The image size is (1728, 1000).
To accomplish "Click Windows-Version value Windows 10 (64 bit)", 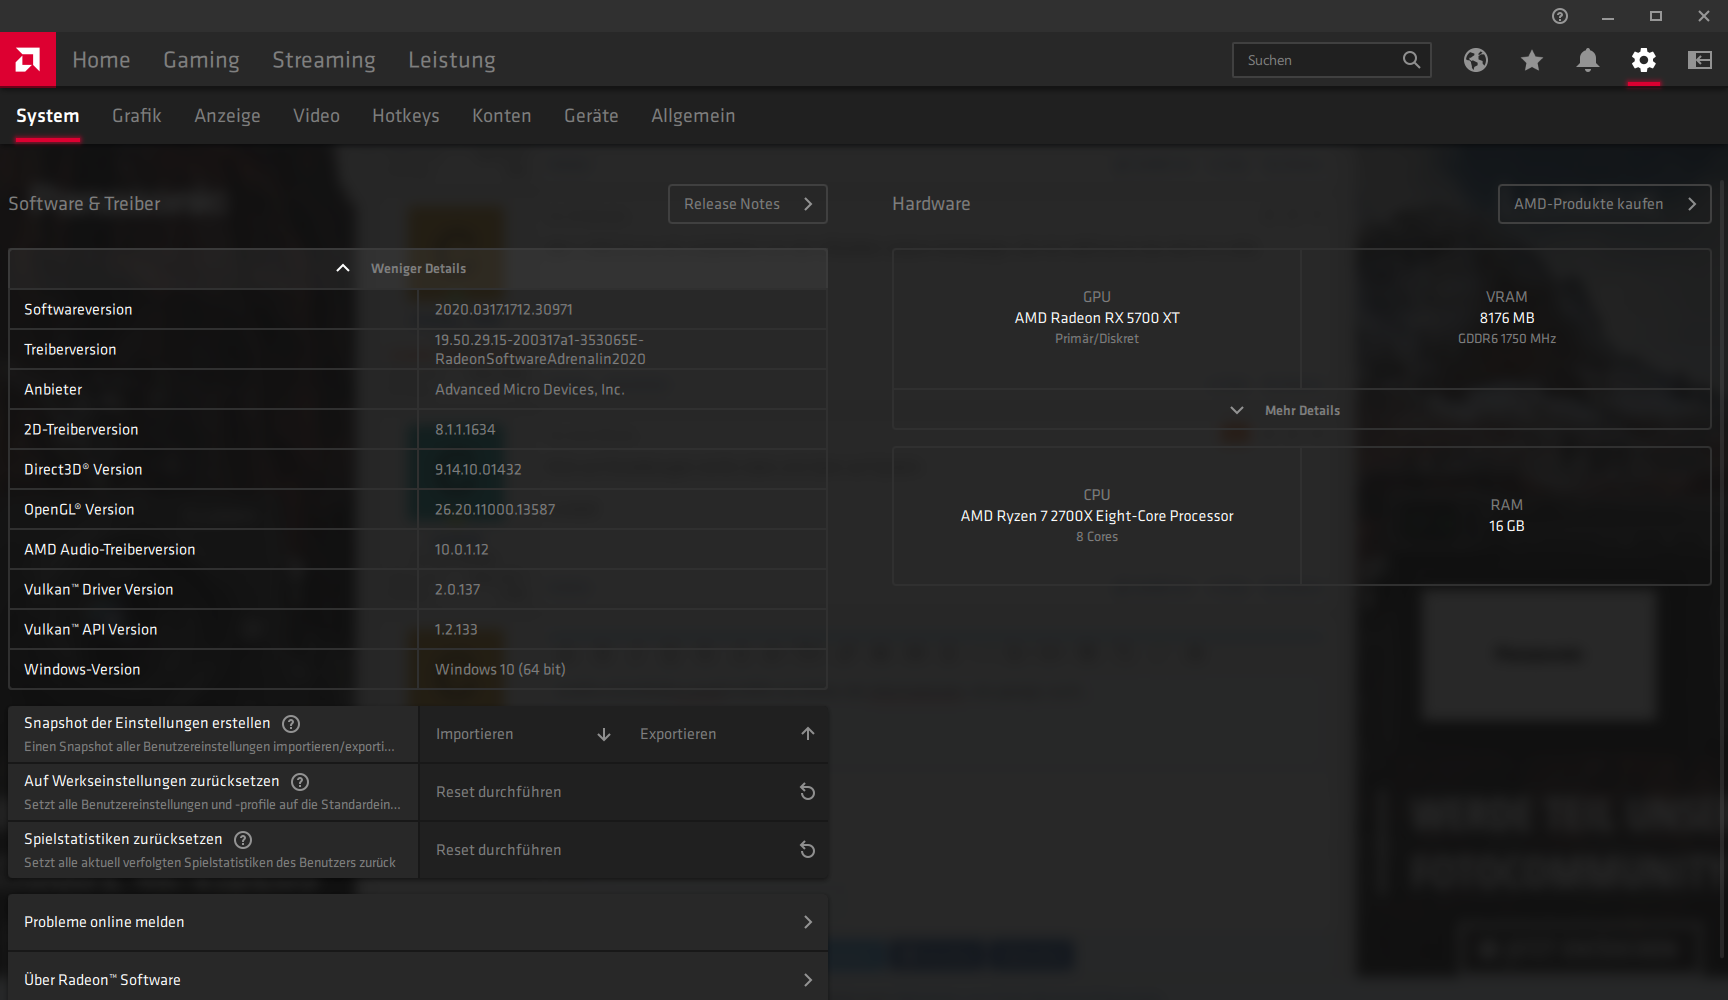I will coord(500,670).
